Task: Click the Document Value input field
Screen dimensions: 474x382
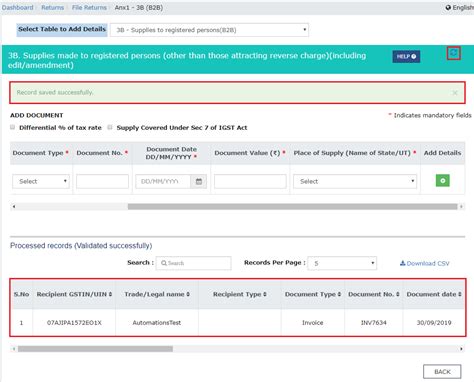Action: pyautogui.click(x=250, y=181)
